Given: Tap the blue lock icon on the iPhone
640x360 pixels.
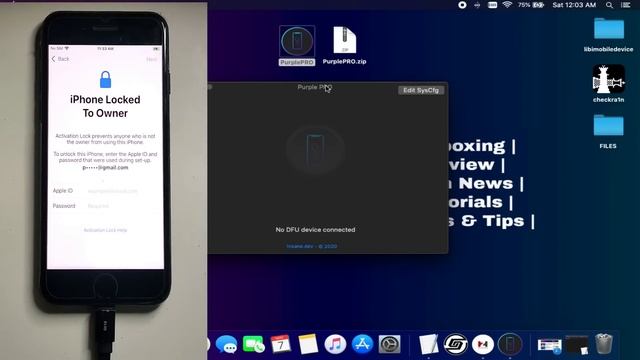Looking at the screenshot, I should [x=105, y=80].
